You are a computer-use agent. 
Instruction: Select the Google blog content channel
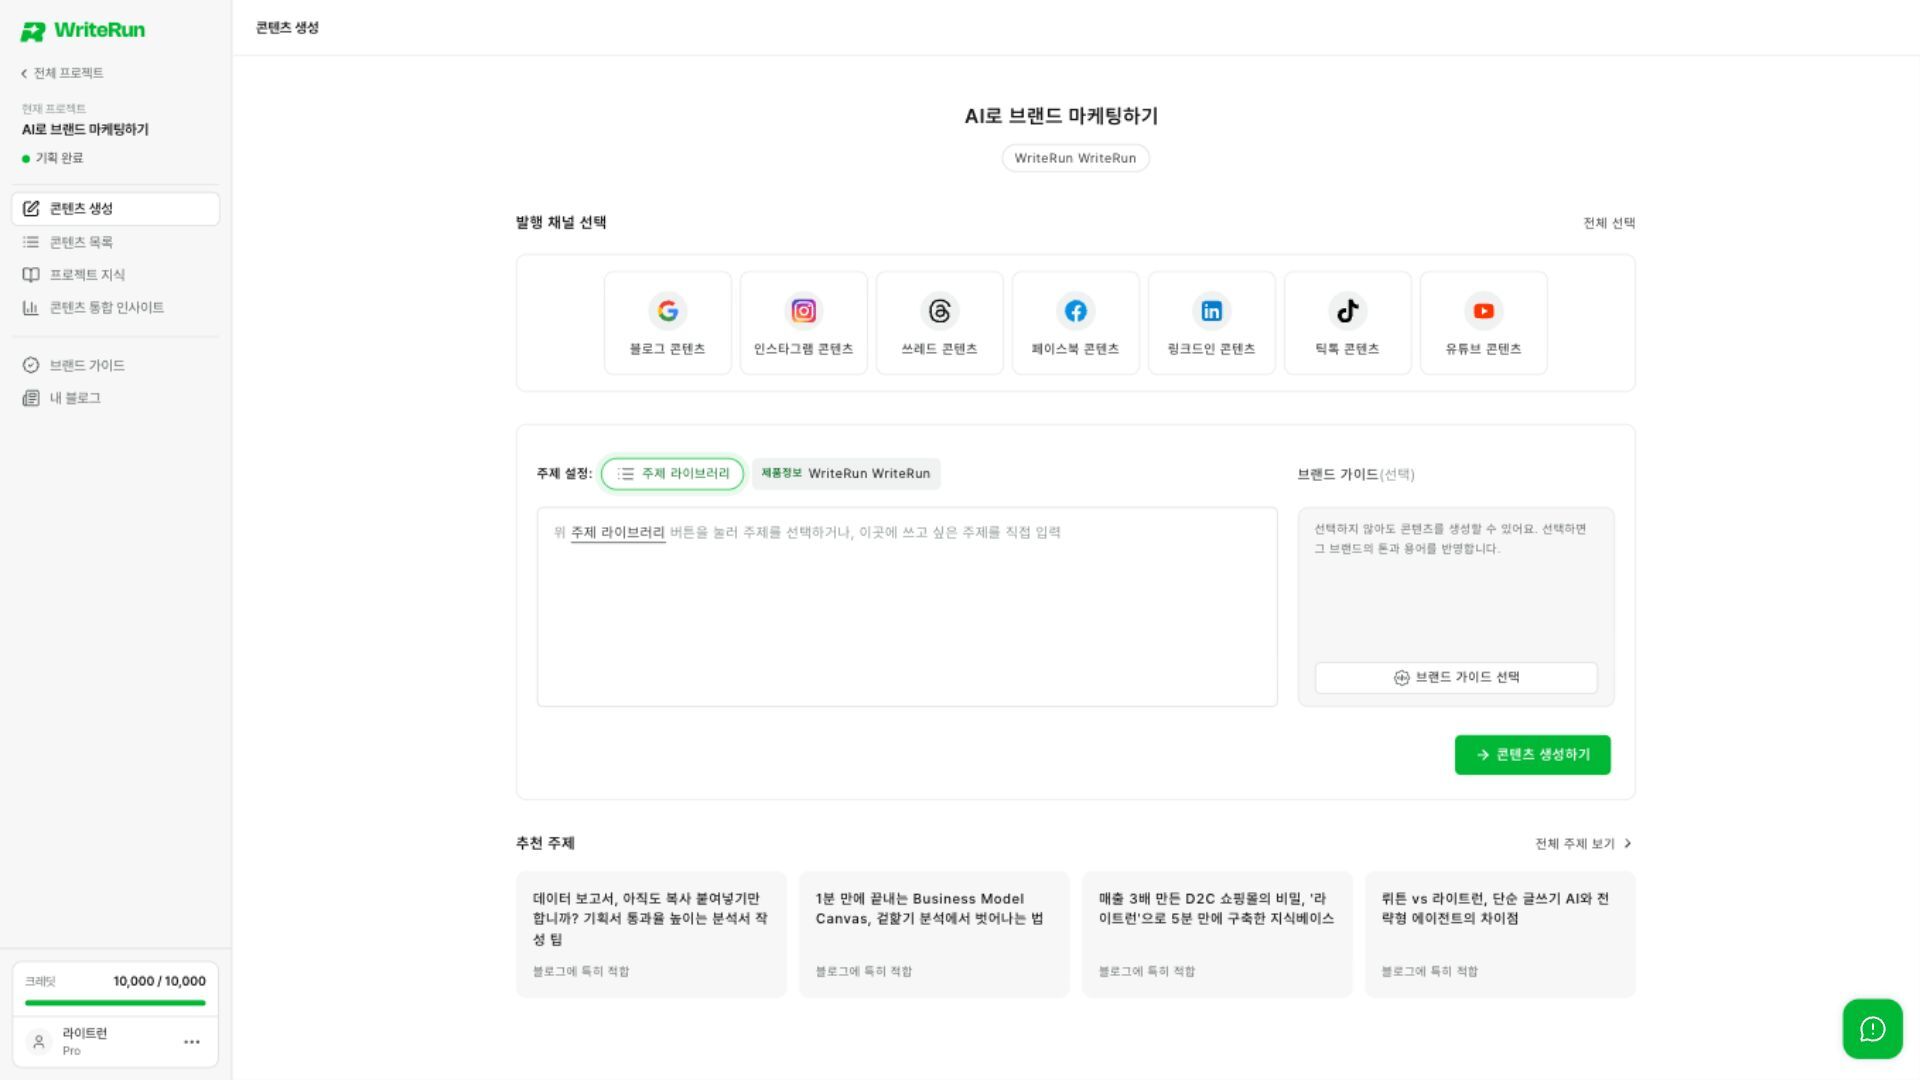point(667,323)
